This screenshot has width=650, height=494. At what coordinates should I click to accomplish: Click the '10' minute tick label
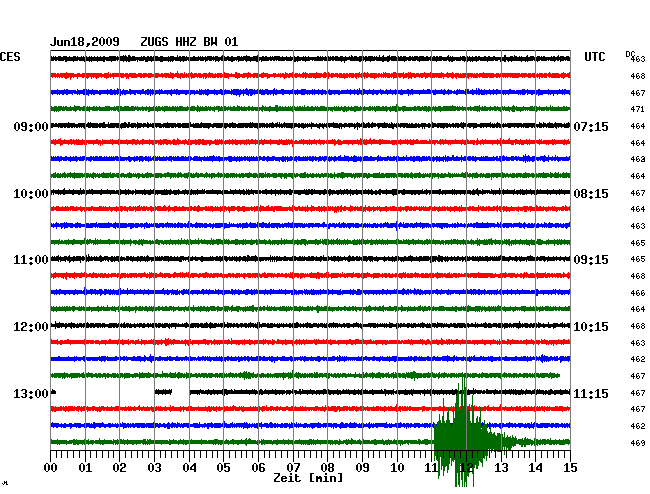[397, 467]
